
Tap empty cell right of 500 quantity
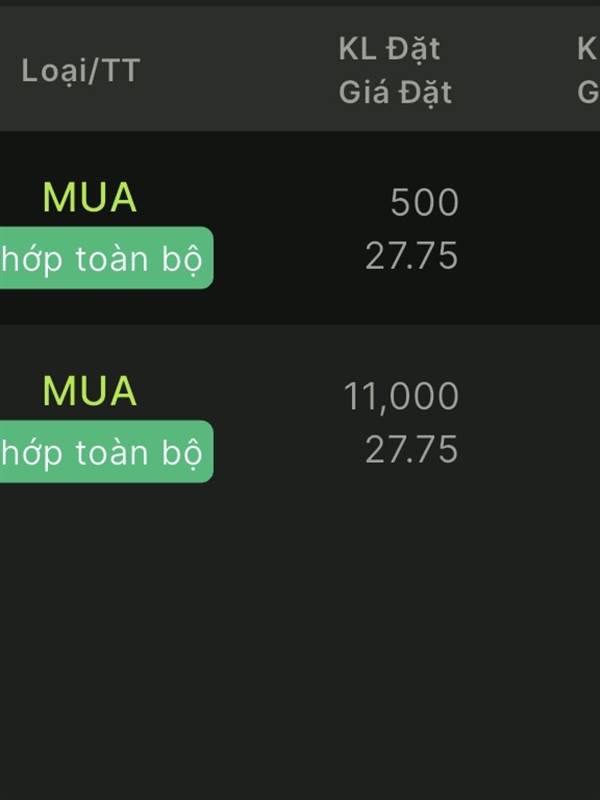(531, 203)
